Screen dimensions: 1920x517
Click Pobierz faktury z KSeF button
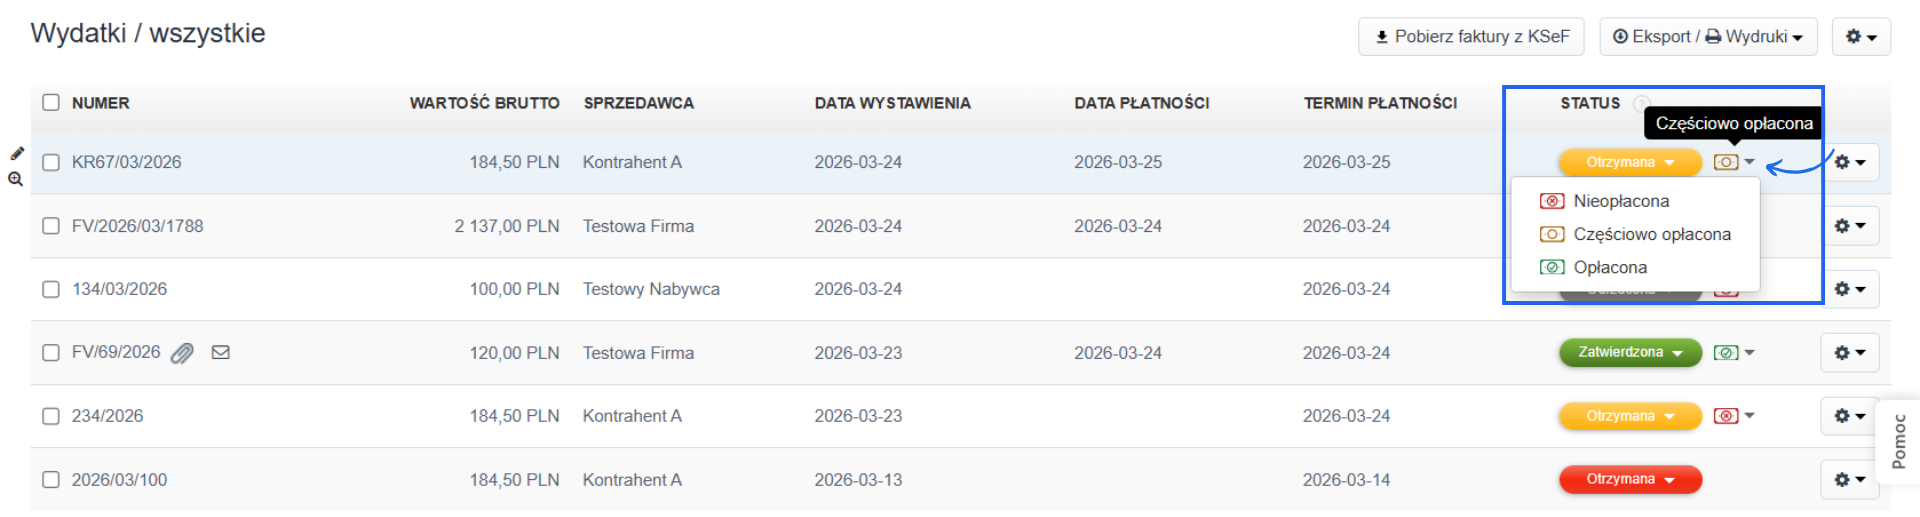(1471, 37)
